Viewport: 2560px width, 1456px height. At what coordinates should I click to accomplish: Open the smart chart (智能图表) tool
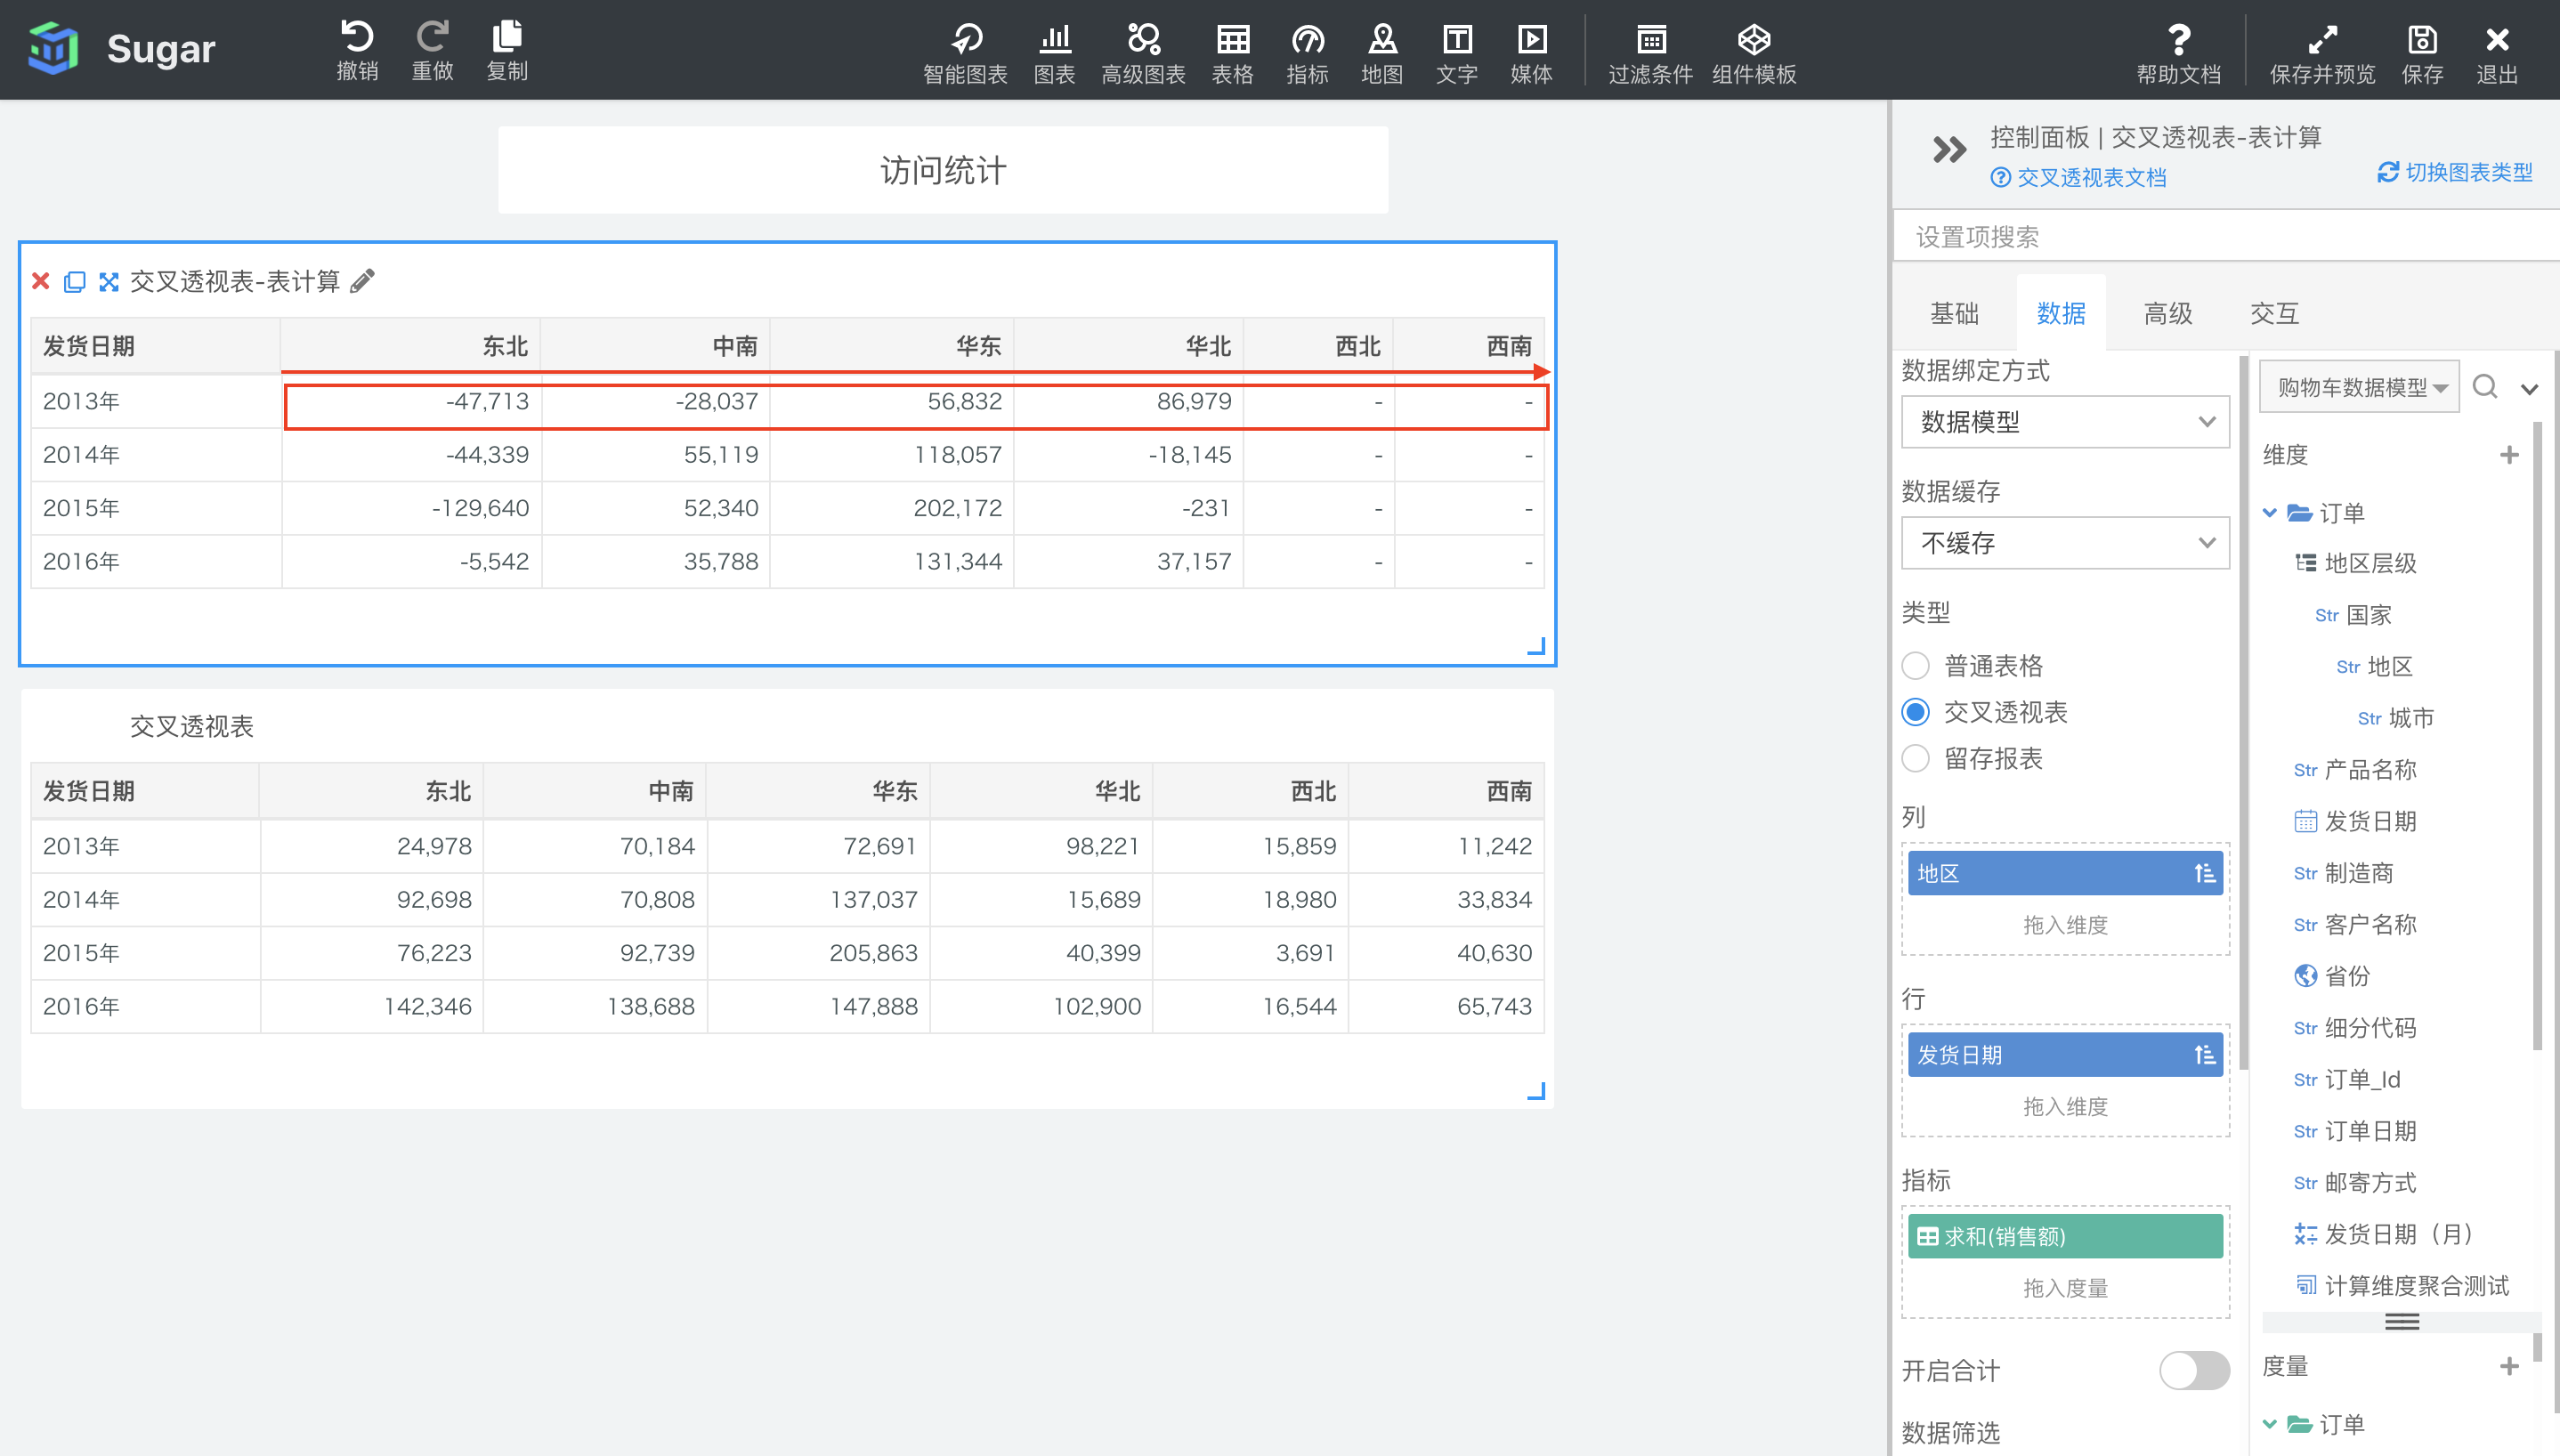pyautogui.click(x=964, y=52)
